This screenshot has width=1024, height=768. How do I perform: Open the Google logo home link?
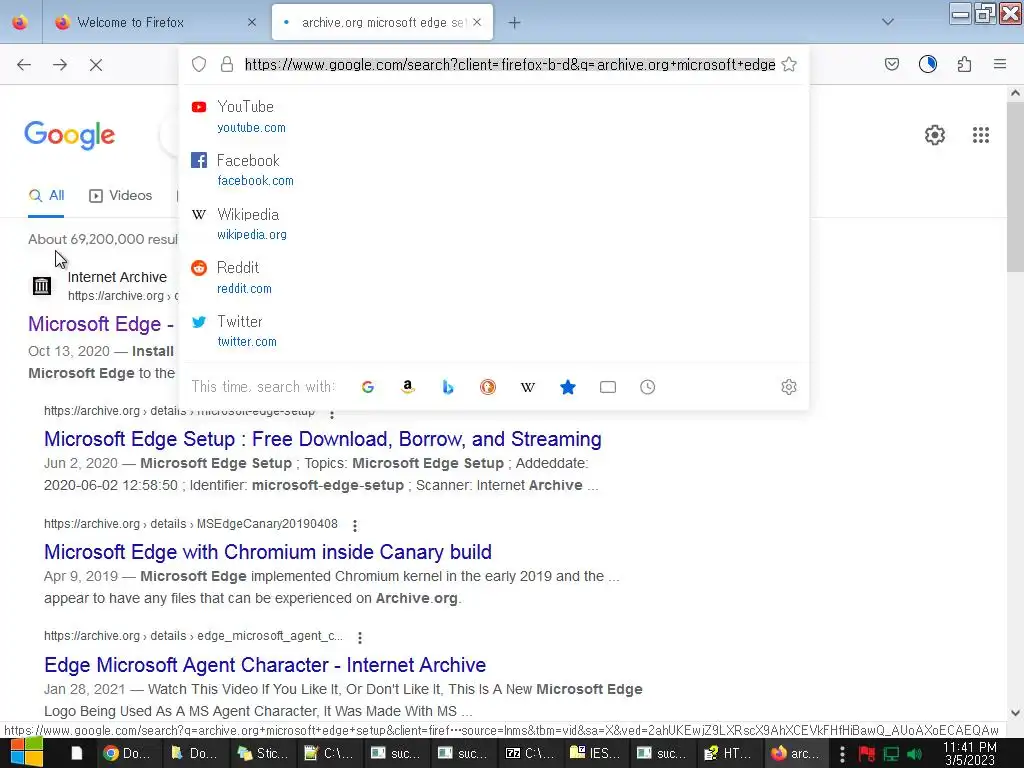70,135
